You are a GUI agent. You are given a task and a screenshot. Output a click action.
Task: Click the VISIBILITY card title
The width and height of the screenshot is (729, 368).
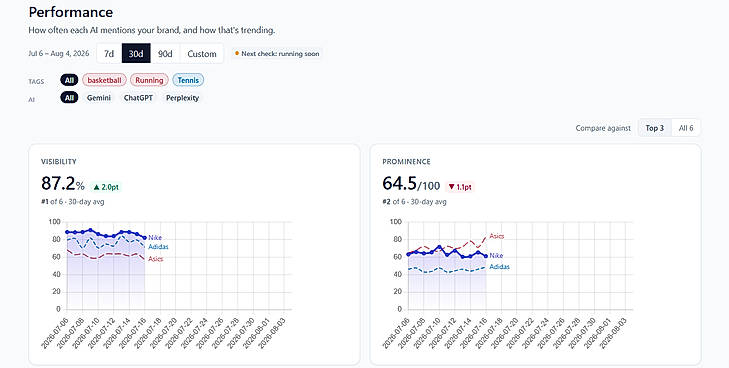(59, 162)
